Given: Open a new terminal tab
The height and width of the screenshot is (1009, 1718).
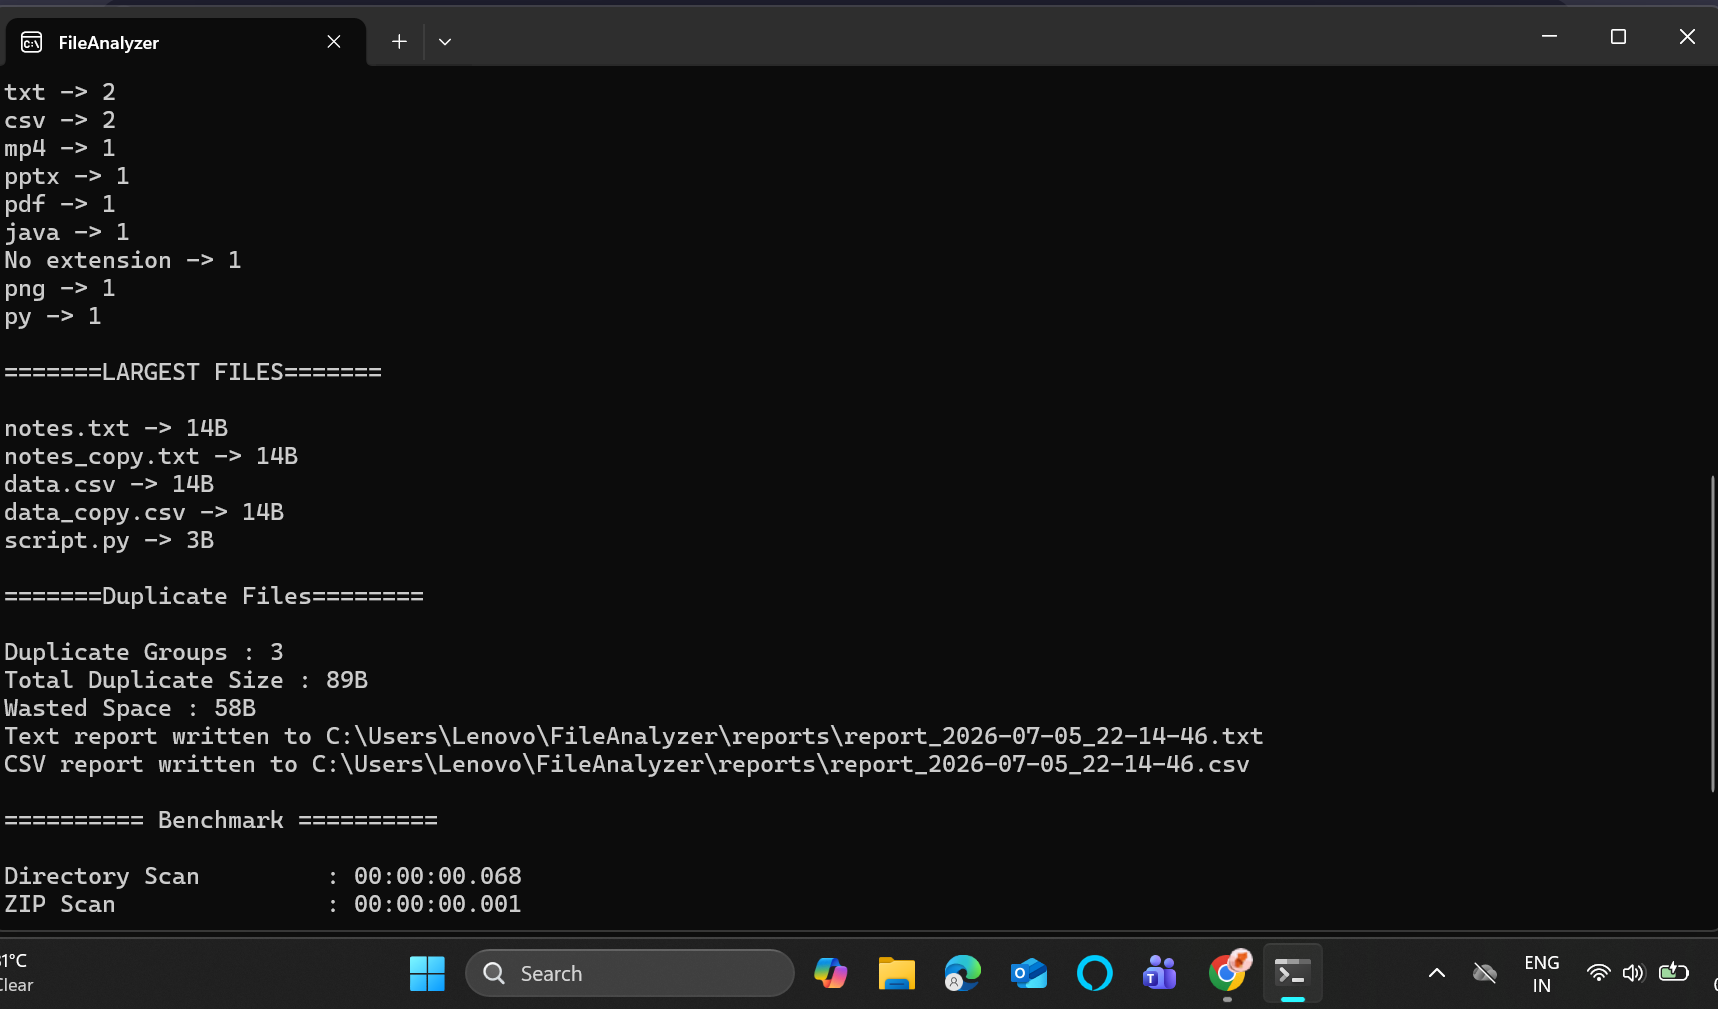Looking at the screenshot, I should pyautogui.click(x=399, y=42).
